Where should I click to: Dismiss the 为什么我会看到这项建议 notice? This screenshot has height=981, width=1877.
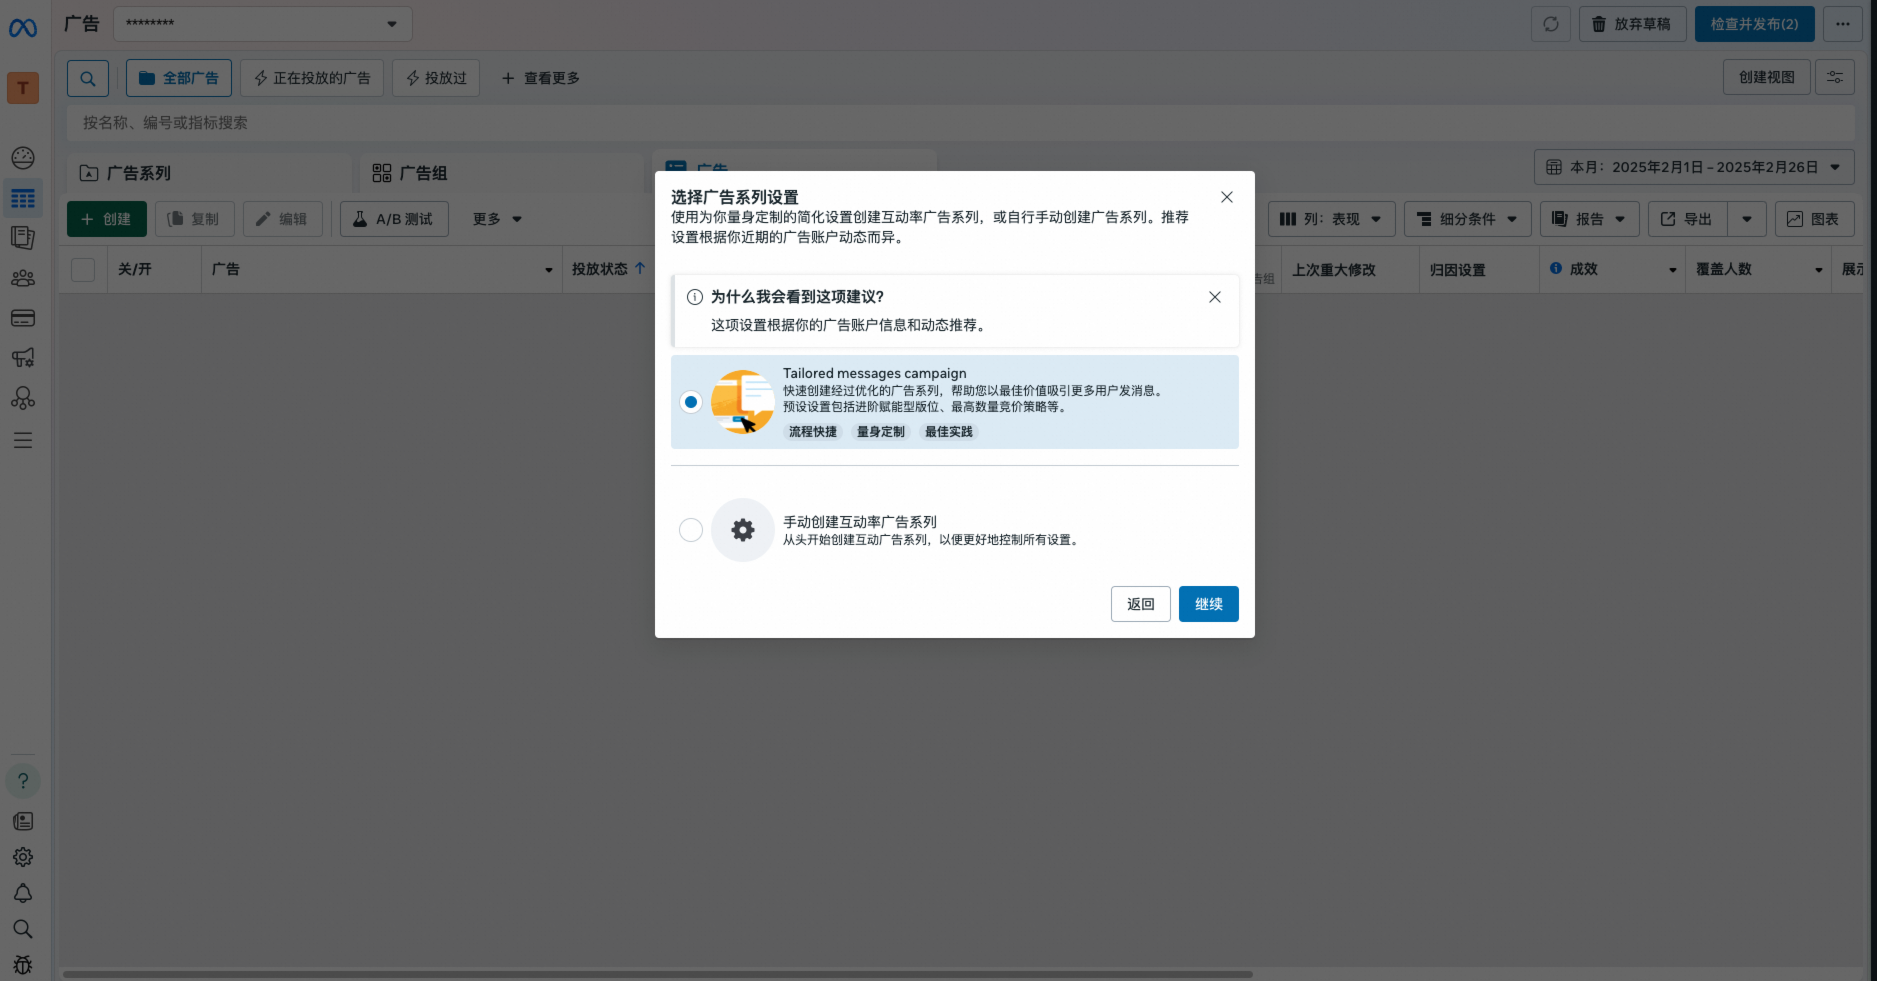(1215, 297)
